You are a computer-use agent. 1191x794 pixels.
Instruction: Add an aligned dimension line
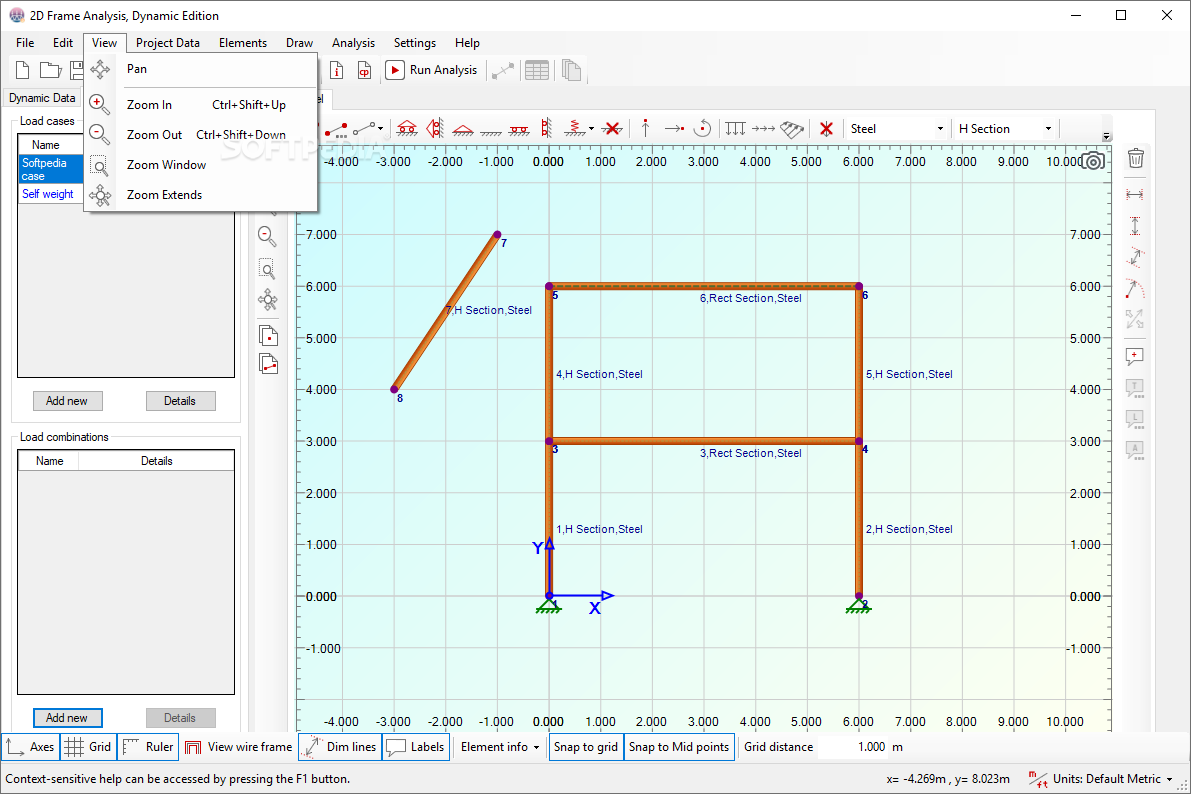(1135, 257)
